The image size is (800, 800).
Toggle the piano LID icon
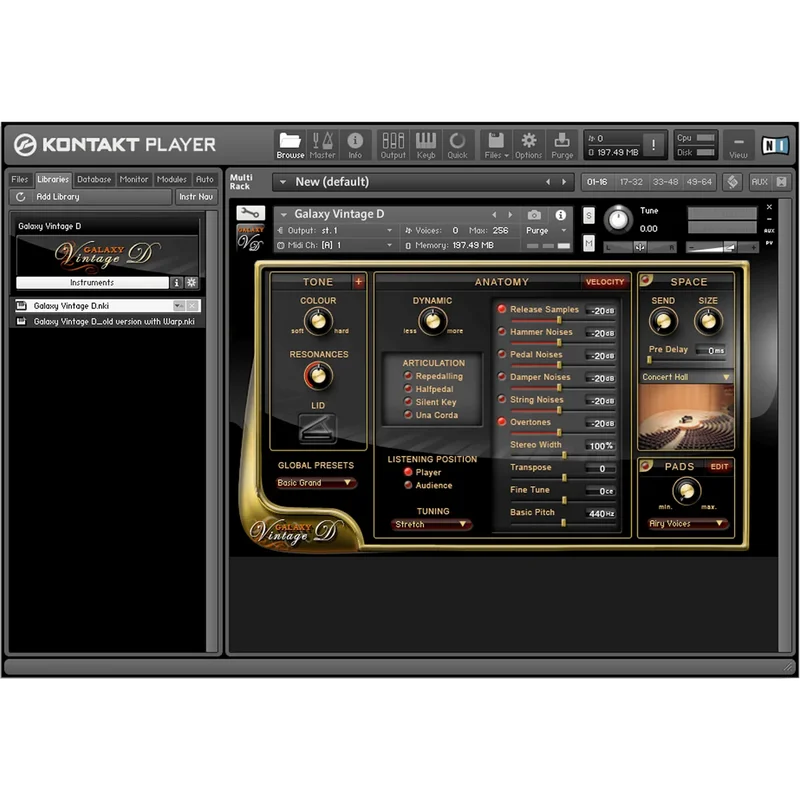point(317,428)
